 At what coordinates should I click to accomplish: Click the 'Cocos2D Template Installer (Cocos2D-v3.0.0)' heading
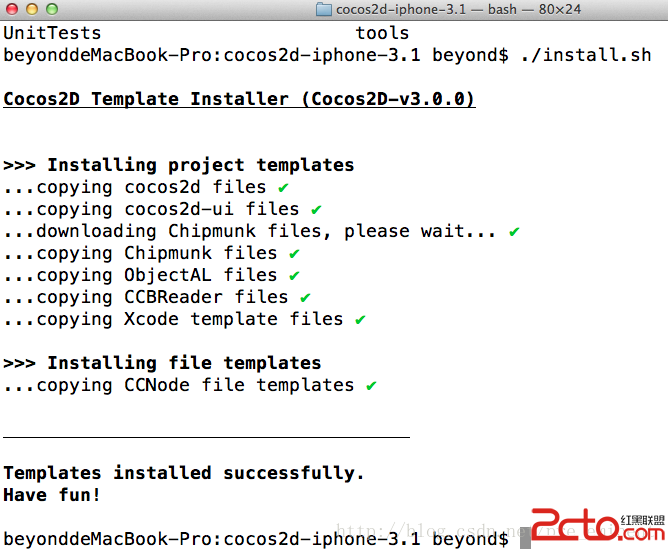[239, 99]
